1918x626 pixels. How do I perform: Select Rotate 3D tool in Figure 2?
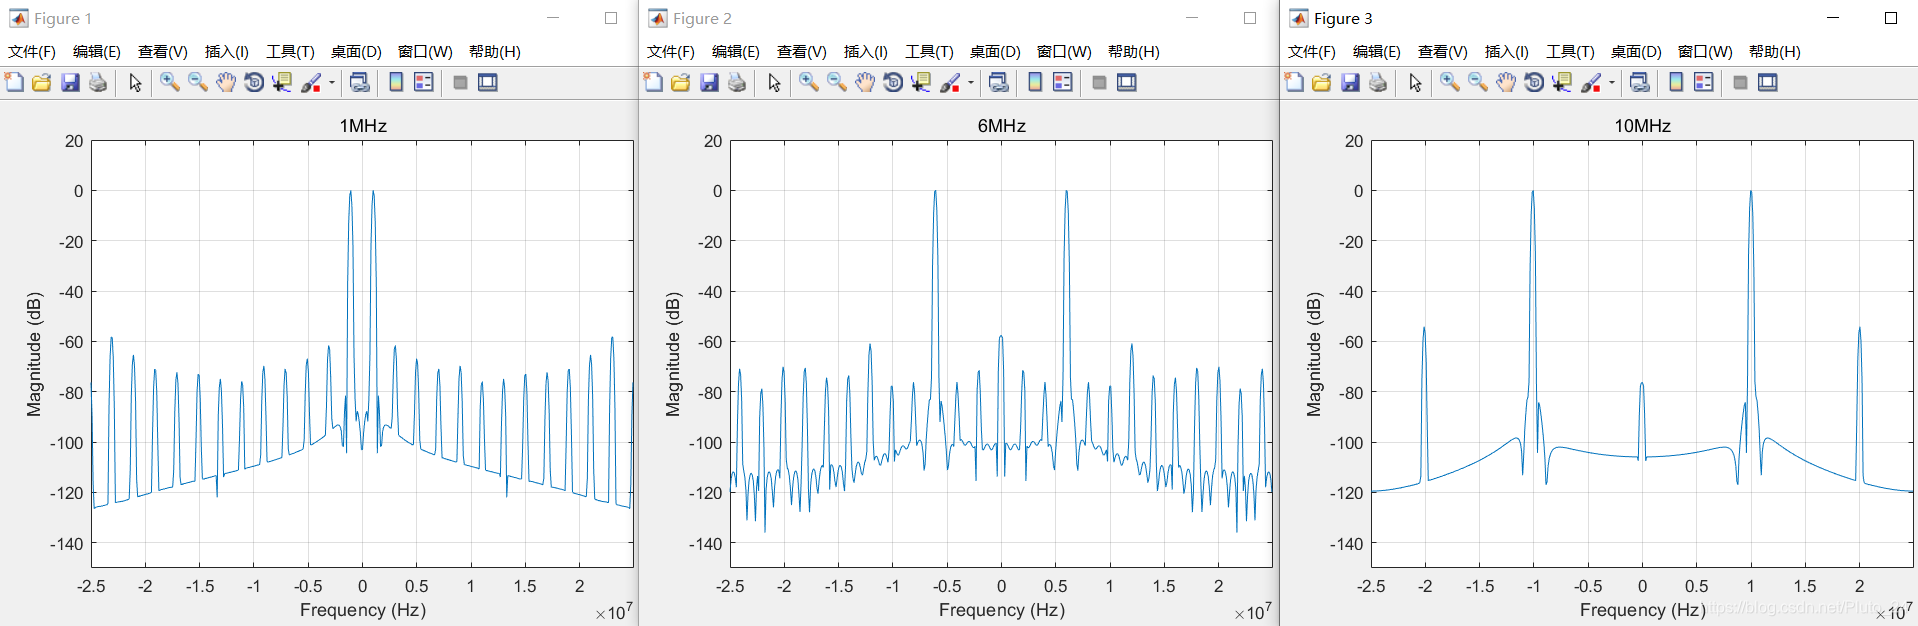click(893, 82)
